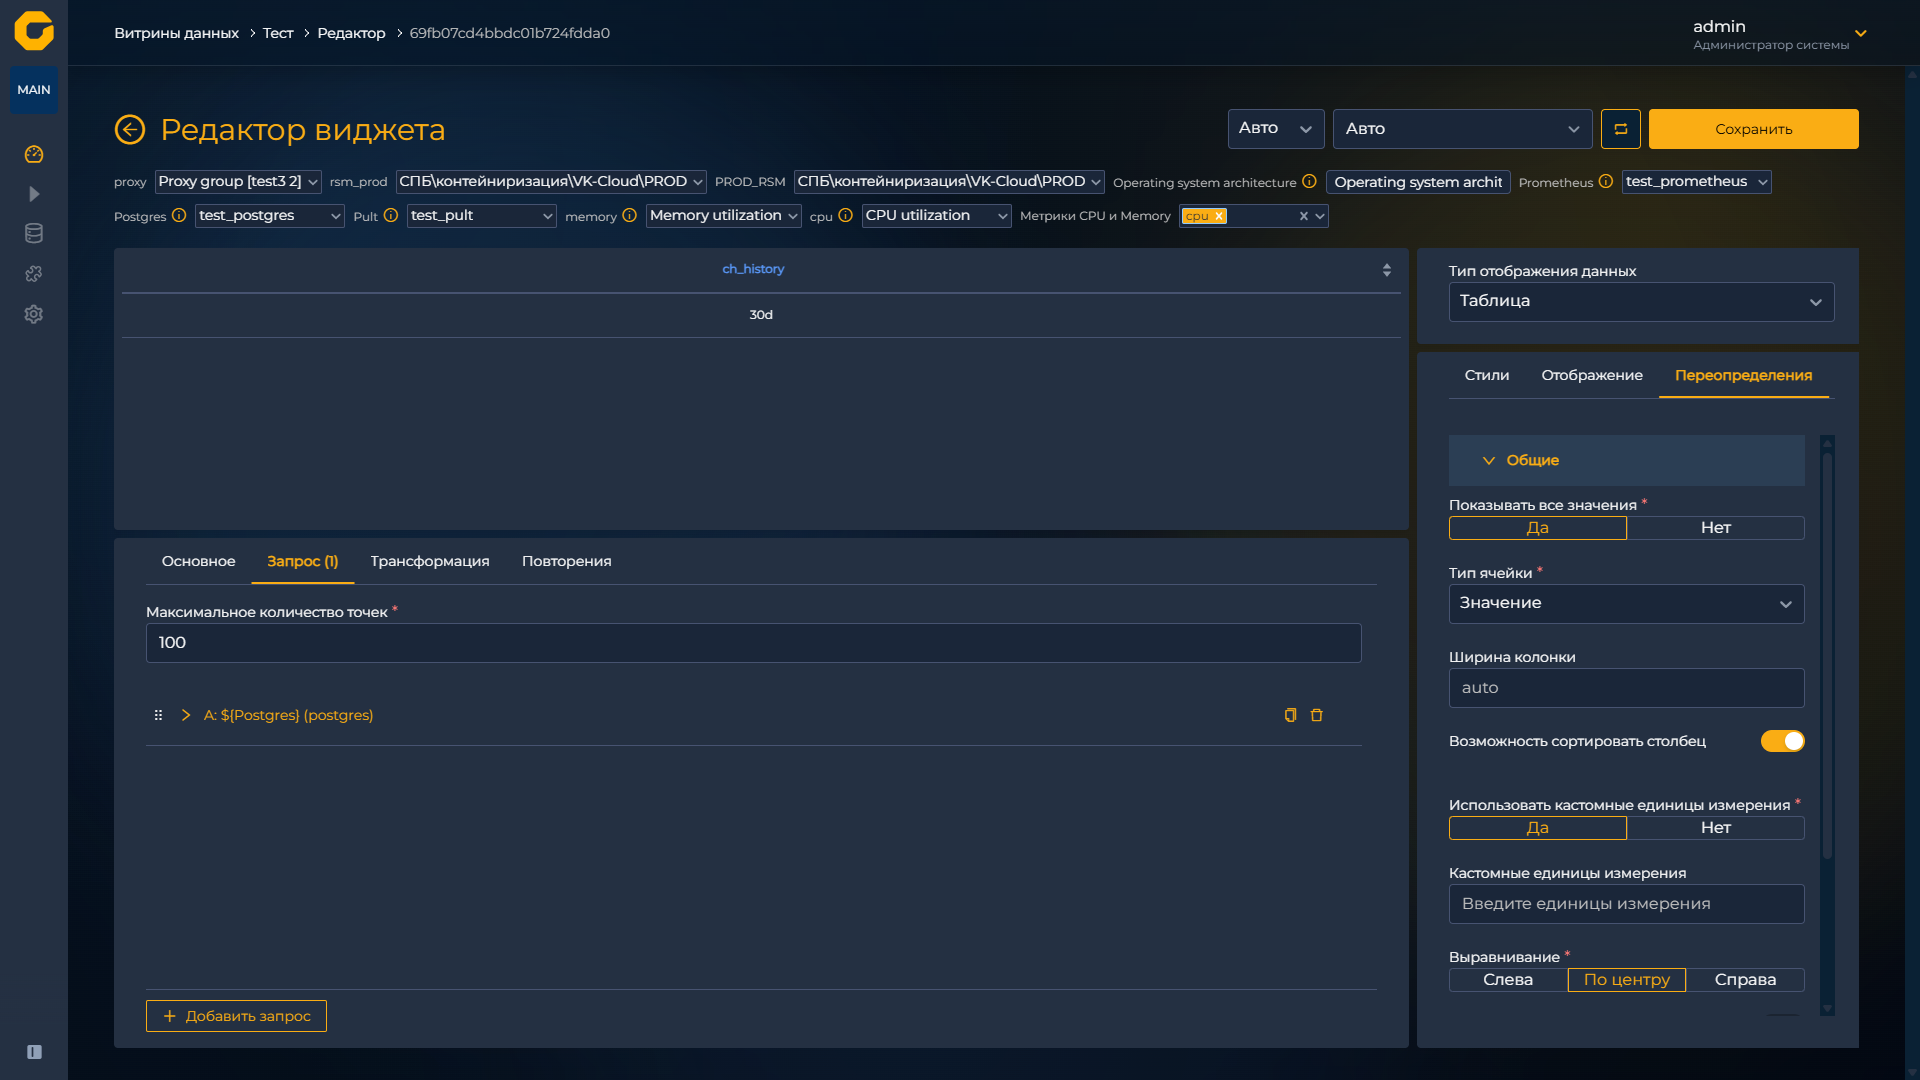
Task: Click the Максимальное количество точек input
Action: (753, 643)
